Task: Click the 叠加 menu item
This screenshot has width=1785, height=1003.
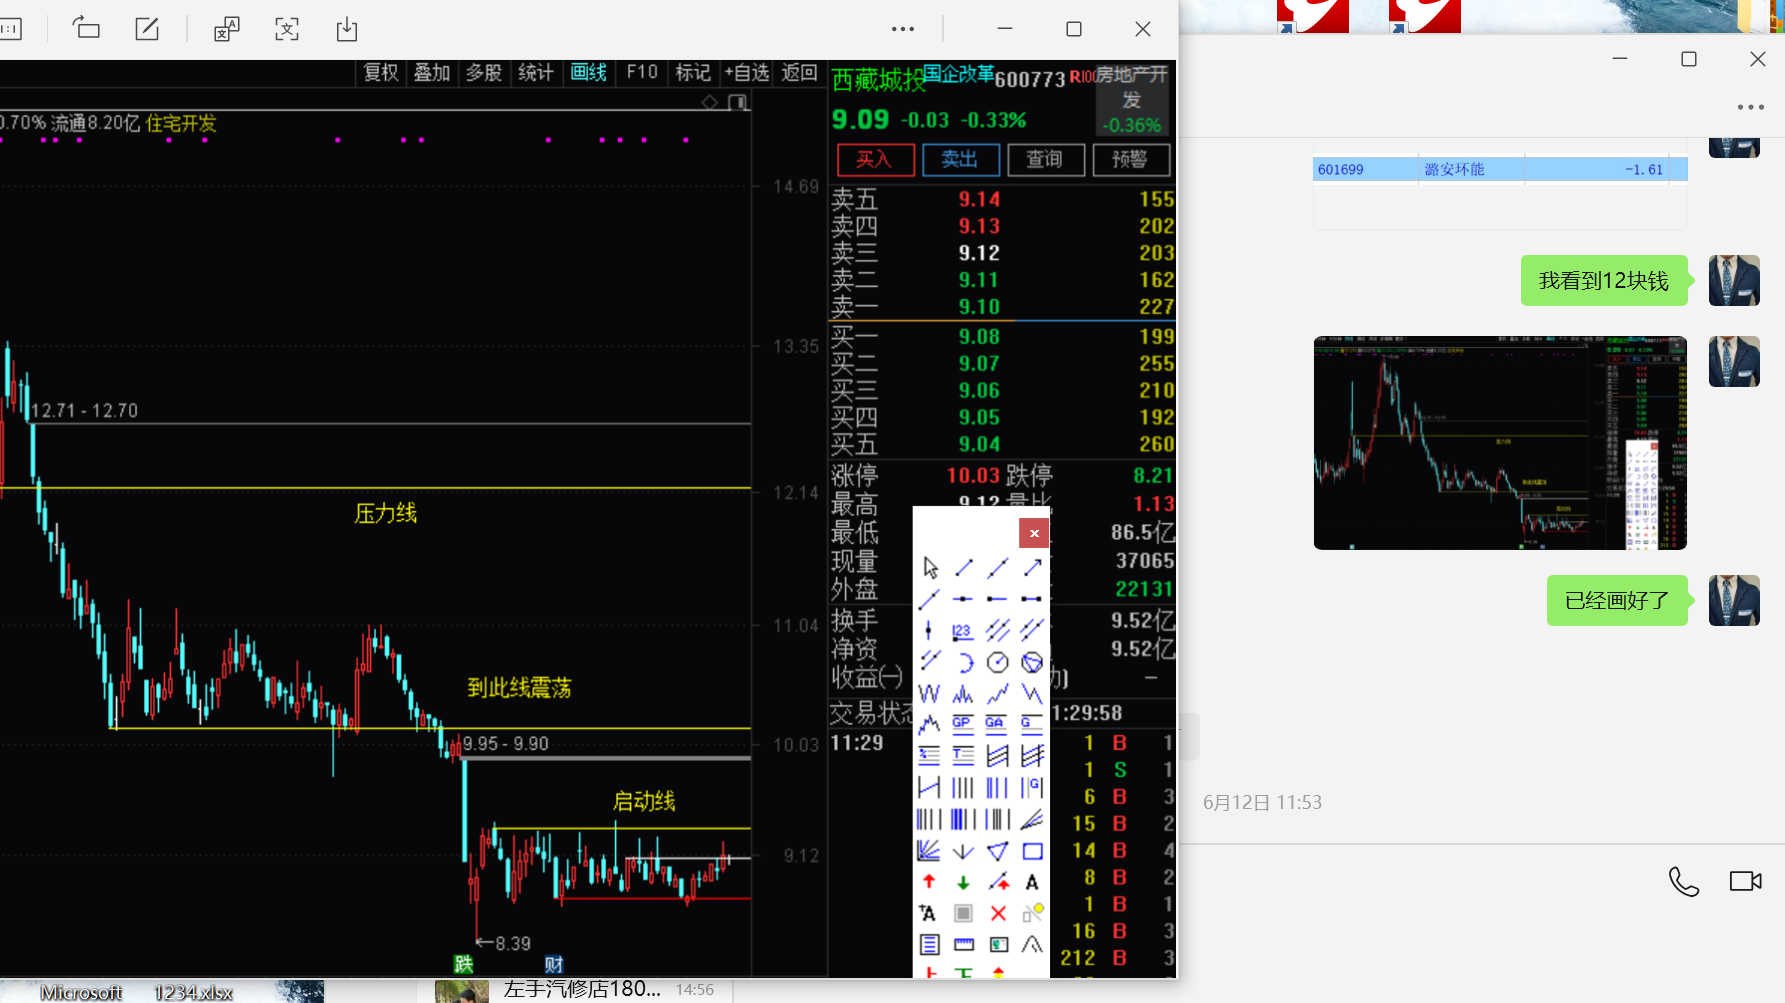Action: click(432, 72)
